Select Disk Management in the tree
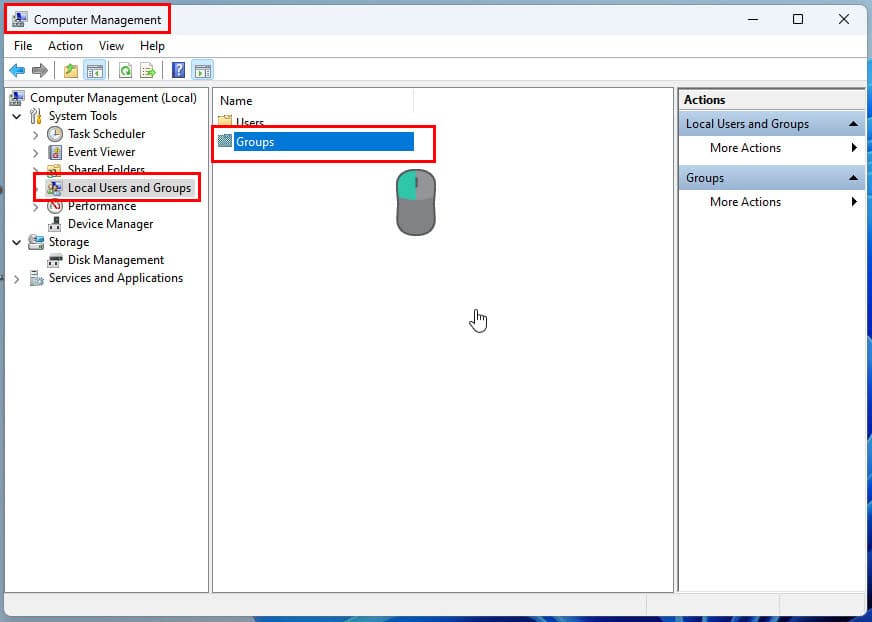This screenshot has width=872, height=622. click(116, 260)
